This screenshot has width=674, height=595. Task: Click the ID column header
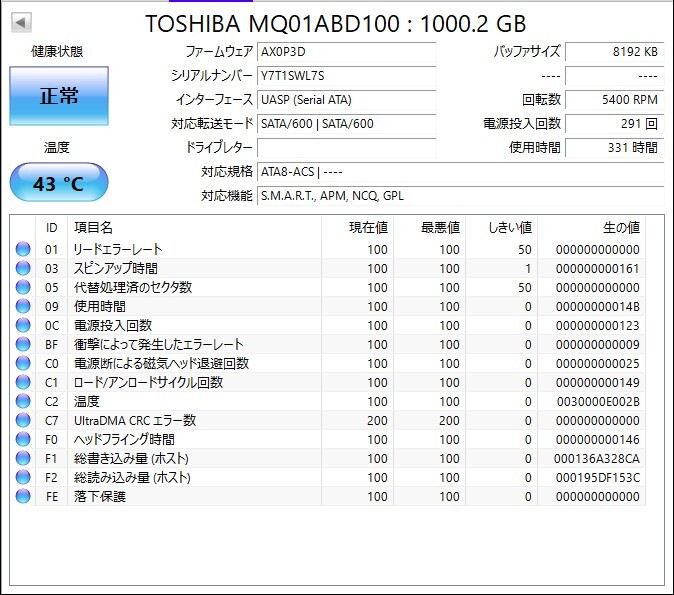pyautogui.click(x=52, y=227)
